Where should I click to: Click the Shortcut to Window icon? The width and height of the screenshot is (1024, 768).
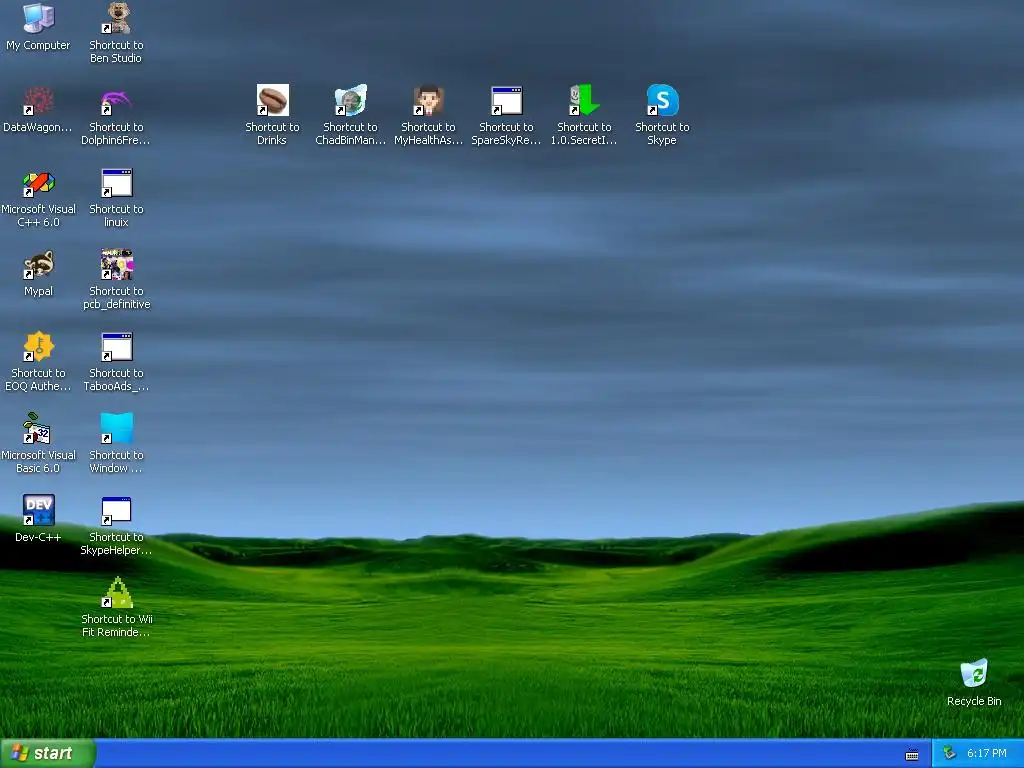tap(116, 428)
